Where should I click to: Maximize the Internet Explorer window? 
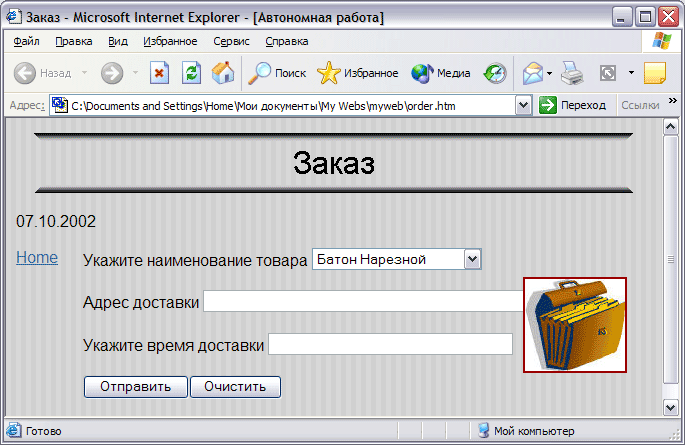645,17
